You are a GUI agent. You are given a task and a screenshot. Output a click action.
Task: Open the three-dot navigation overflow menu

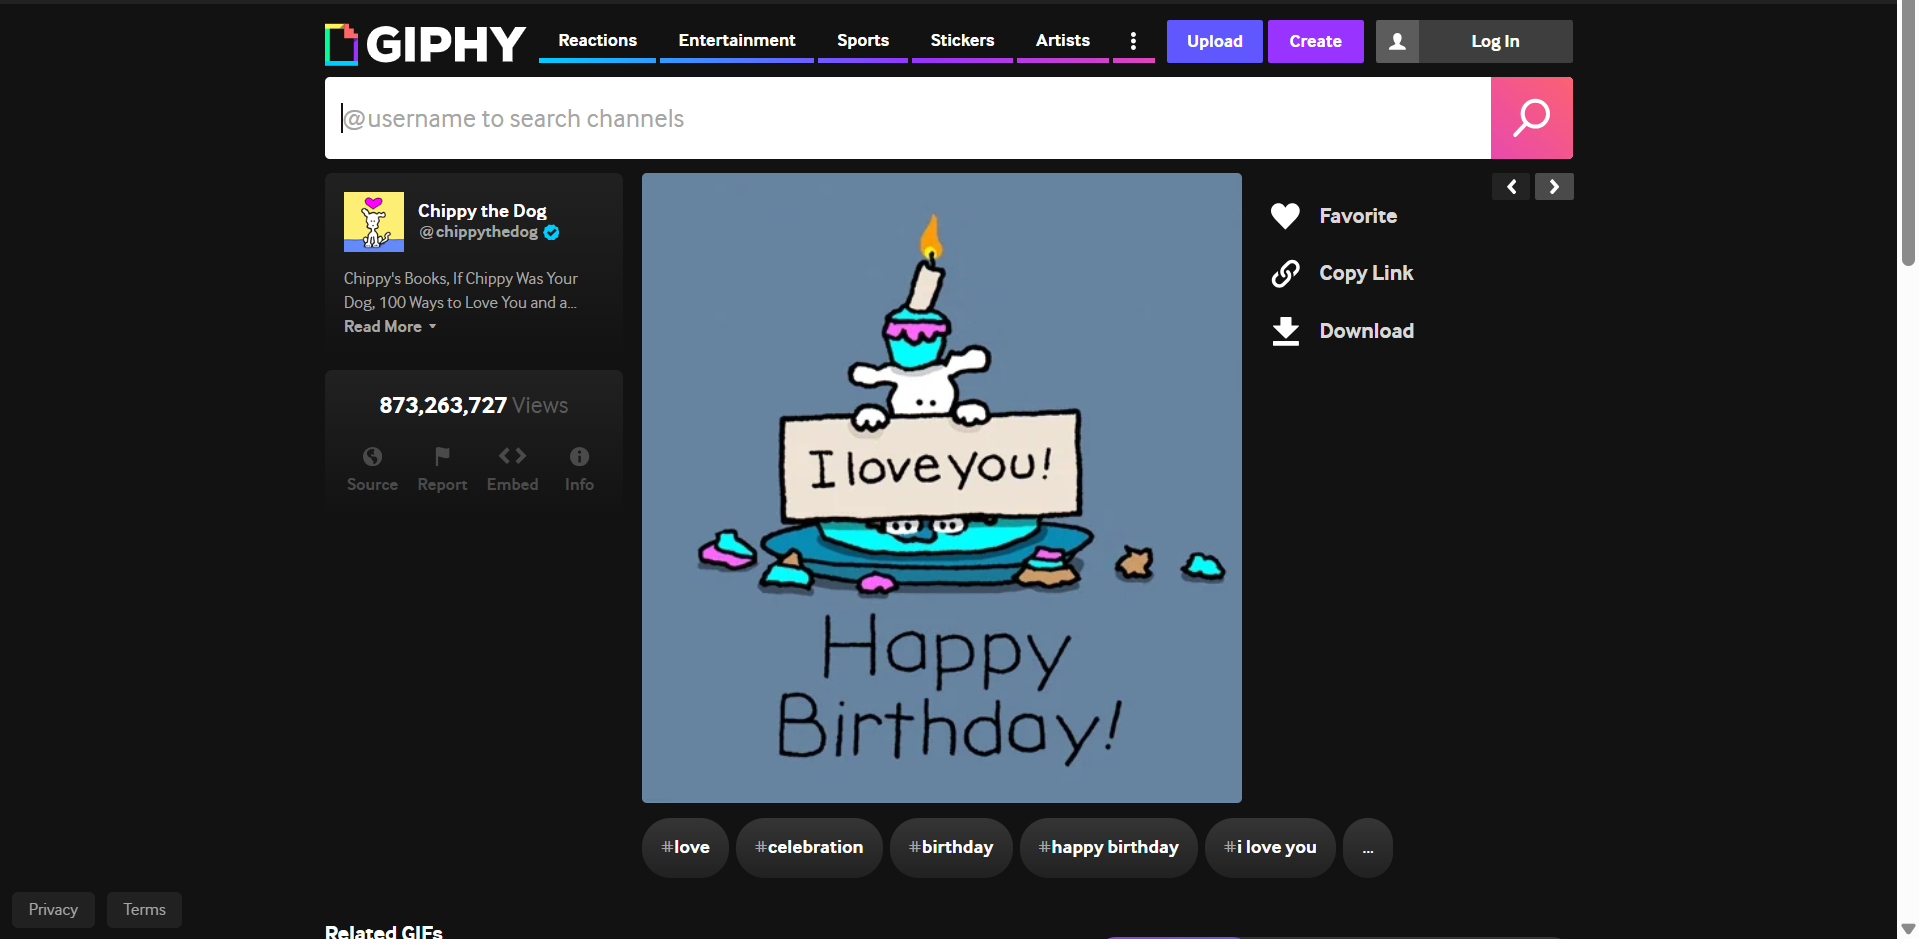pos(1133,40)
